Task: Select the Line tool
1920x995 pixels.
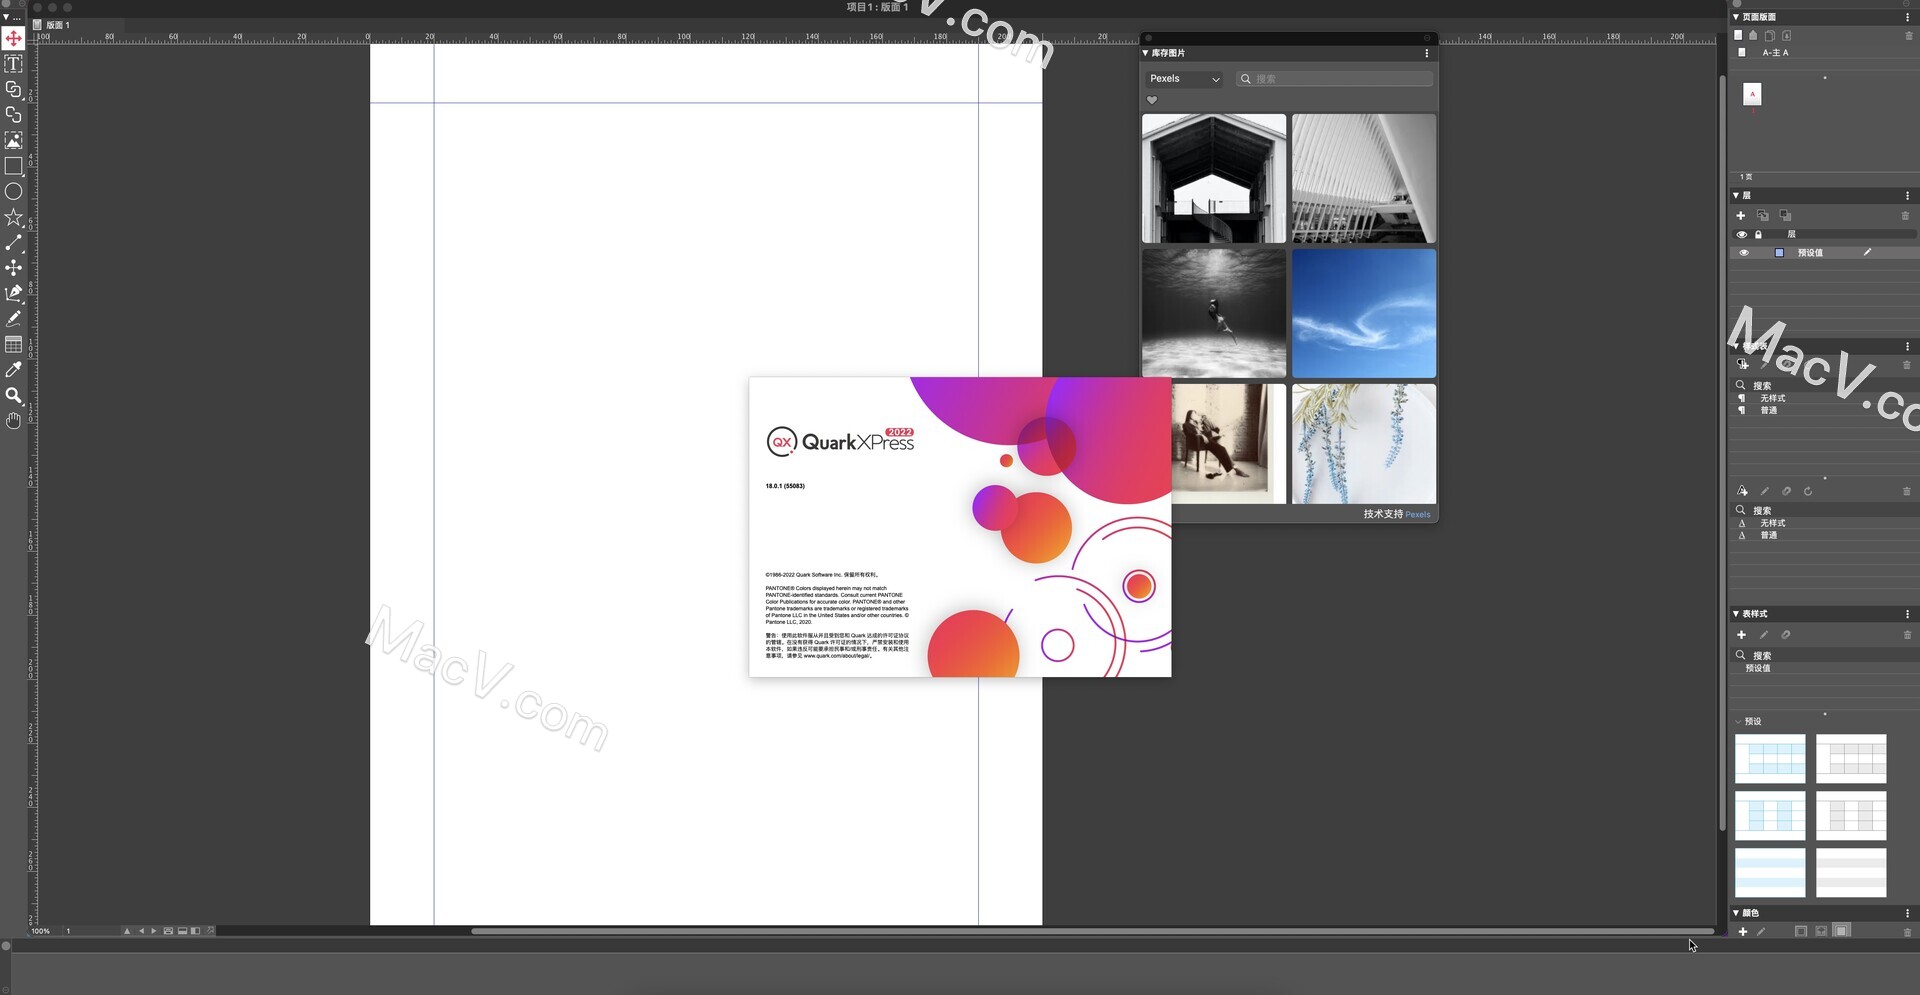Action: pos(13,243)
